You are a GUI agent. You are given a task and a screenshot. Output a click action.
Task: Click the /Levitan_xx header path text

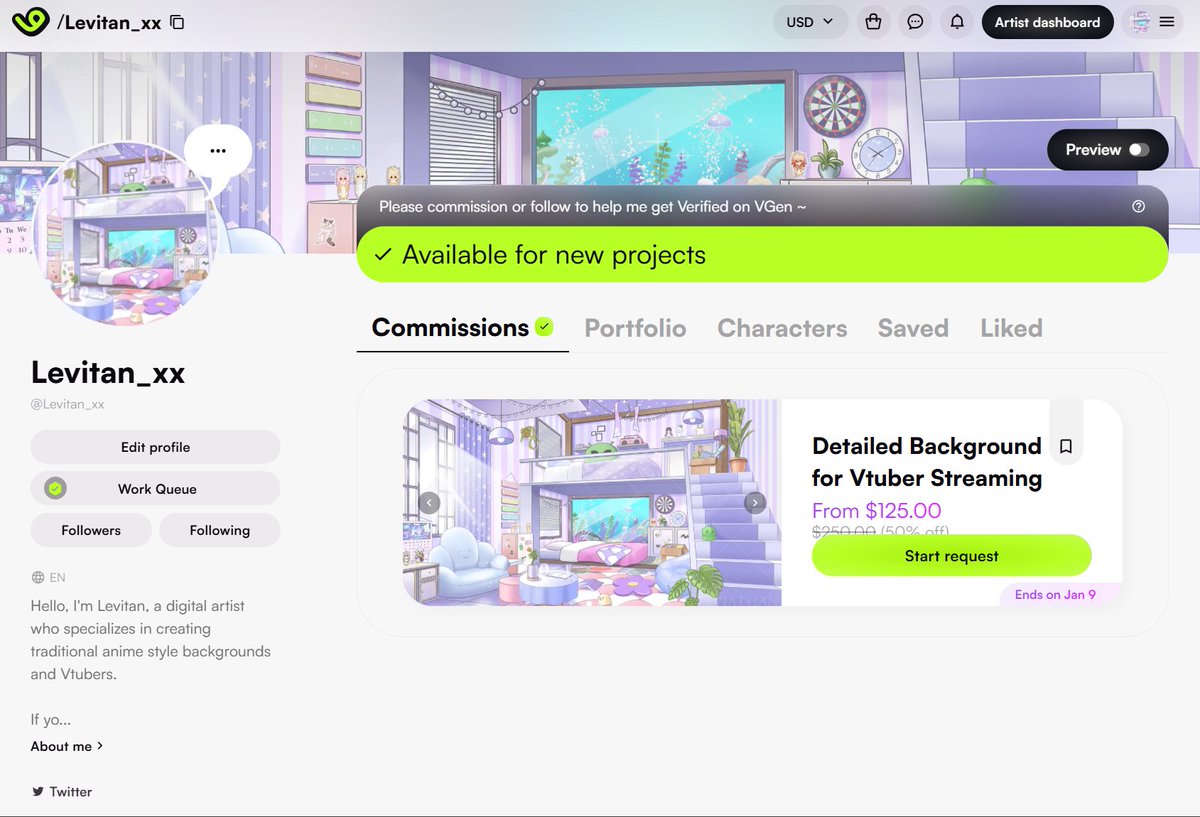coord(109,22)
